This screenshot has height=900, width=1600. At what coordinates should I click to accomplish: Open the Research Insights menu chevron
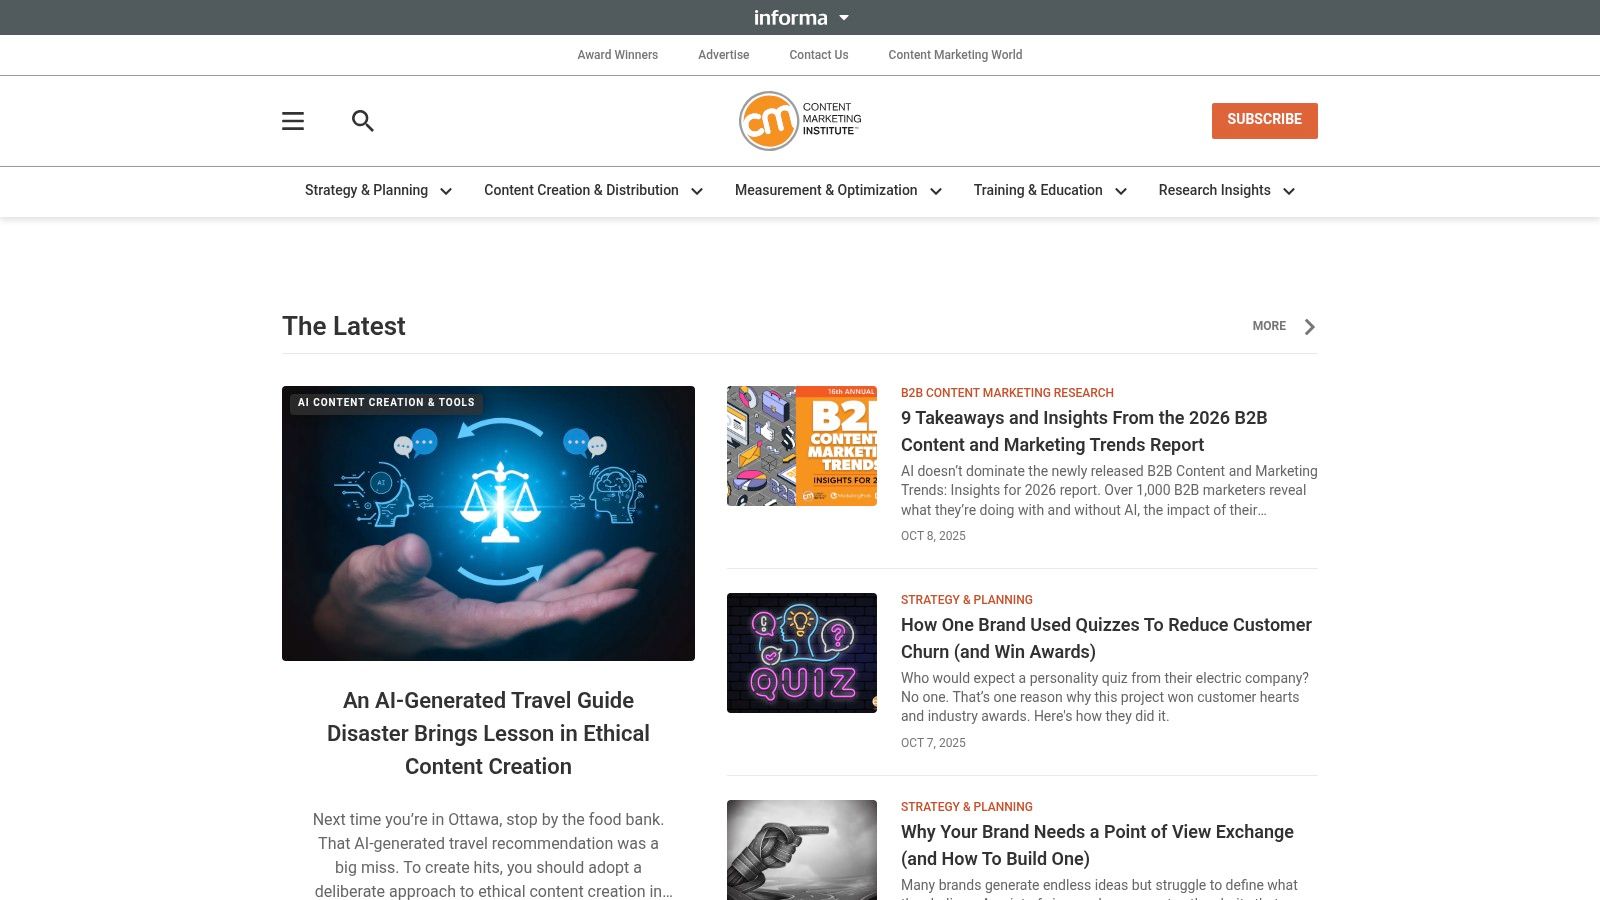point(1289,191)
